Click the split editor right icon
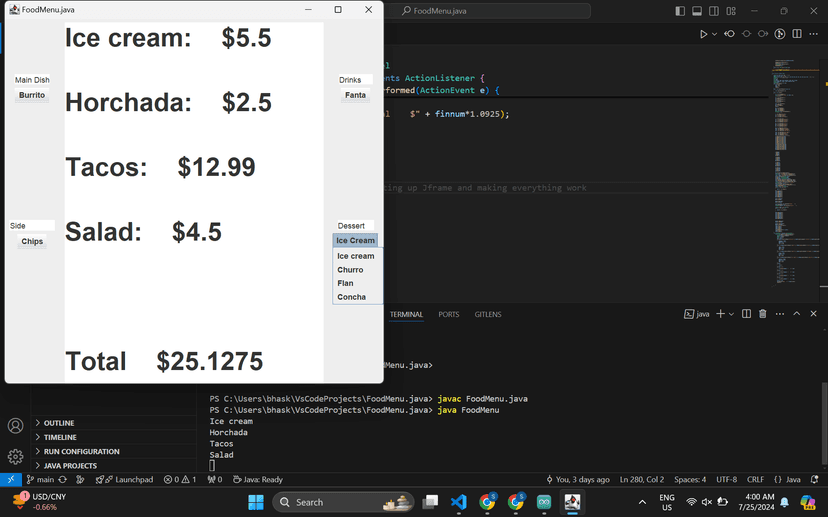The width and height of the screenshot is (828, 517). [797, 34]
